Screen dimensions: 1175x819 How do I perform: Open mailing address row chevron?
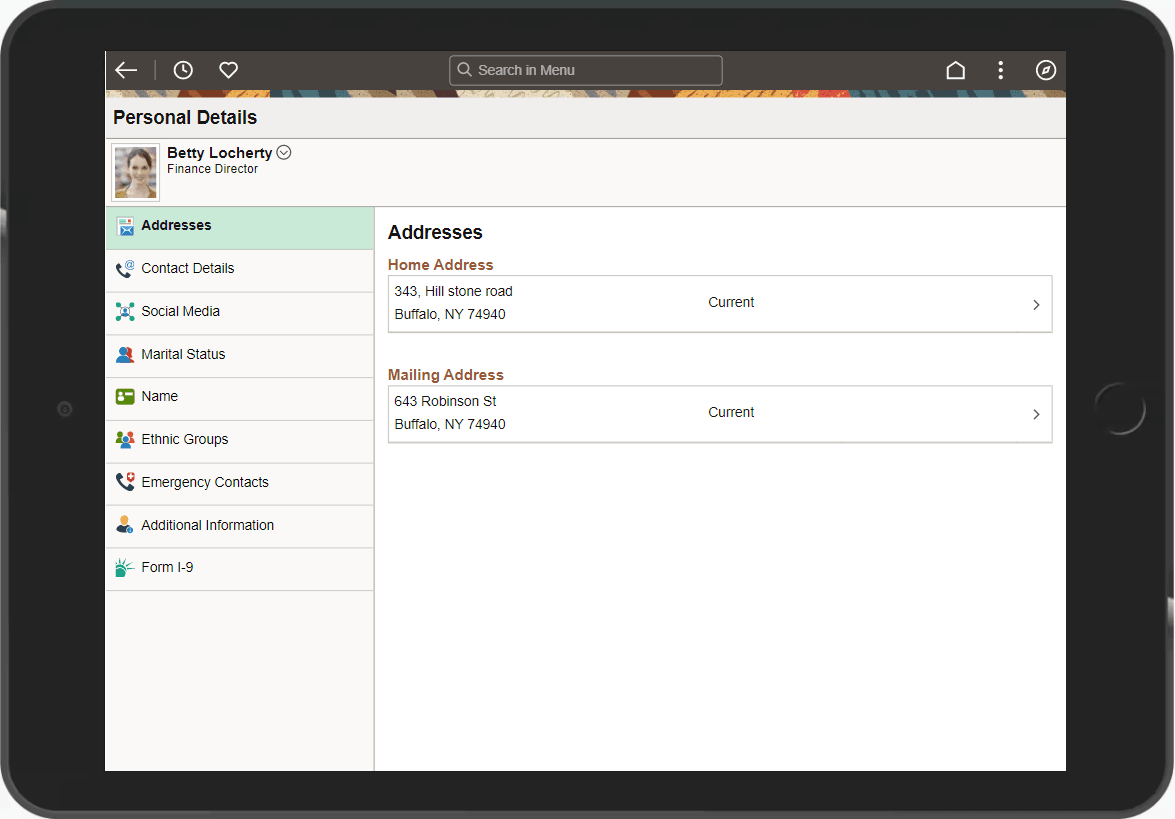click(1036, 414)
